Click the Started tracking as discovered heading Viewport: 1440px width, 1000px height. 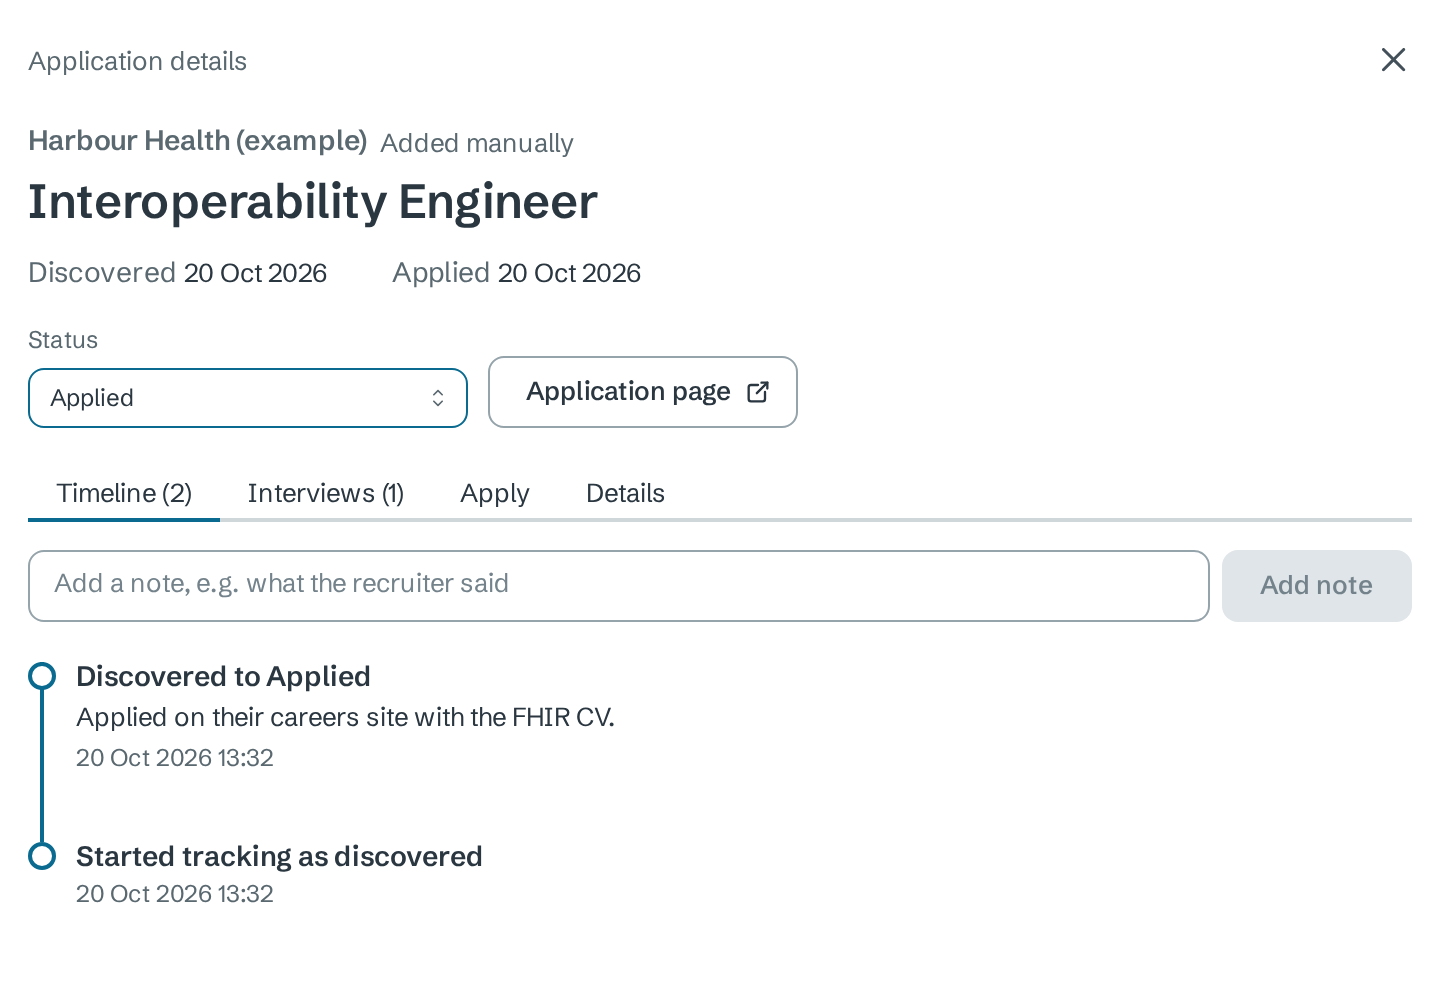(x=279, y=857)
